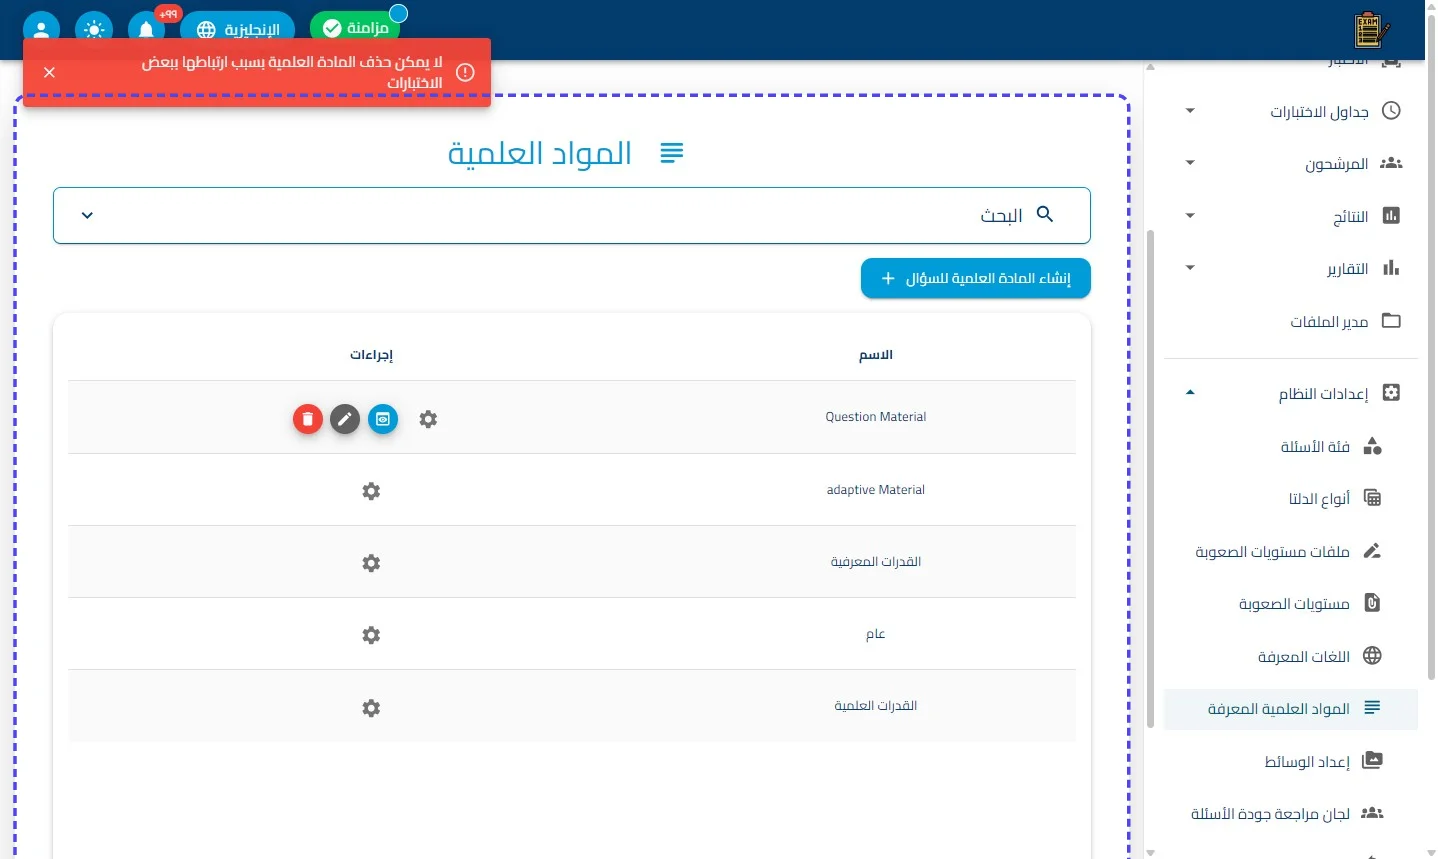Open فئة الأسئلة sidebar item
The image size is (1438, 859).
click(1291, 446)
